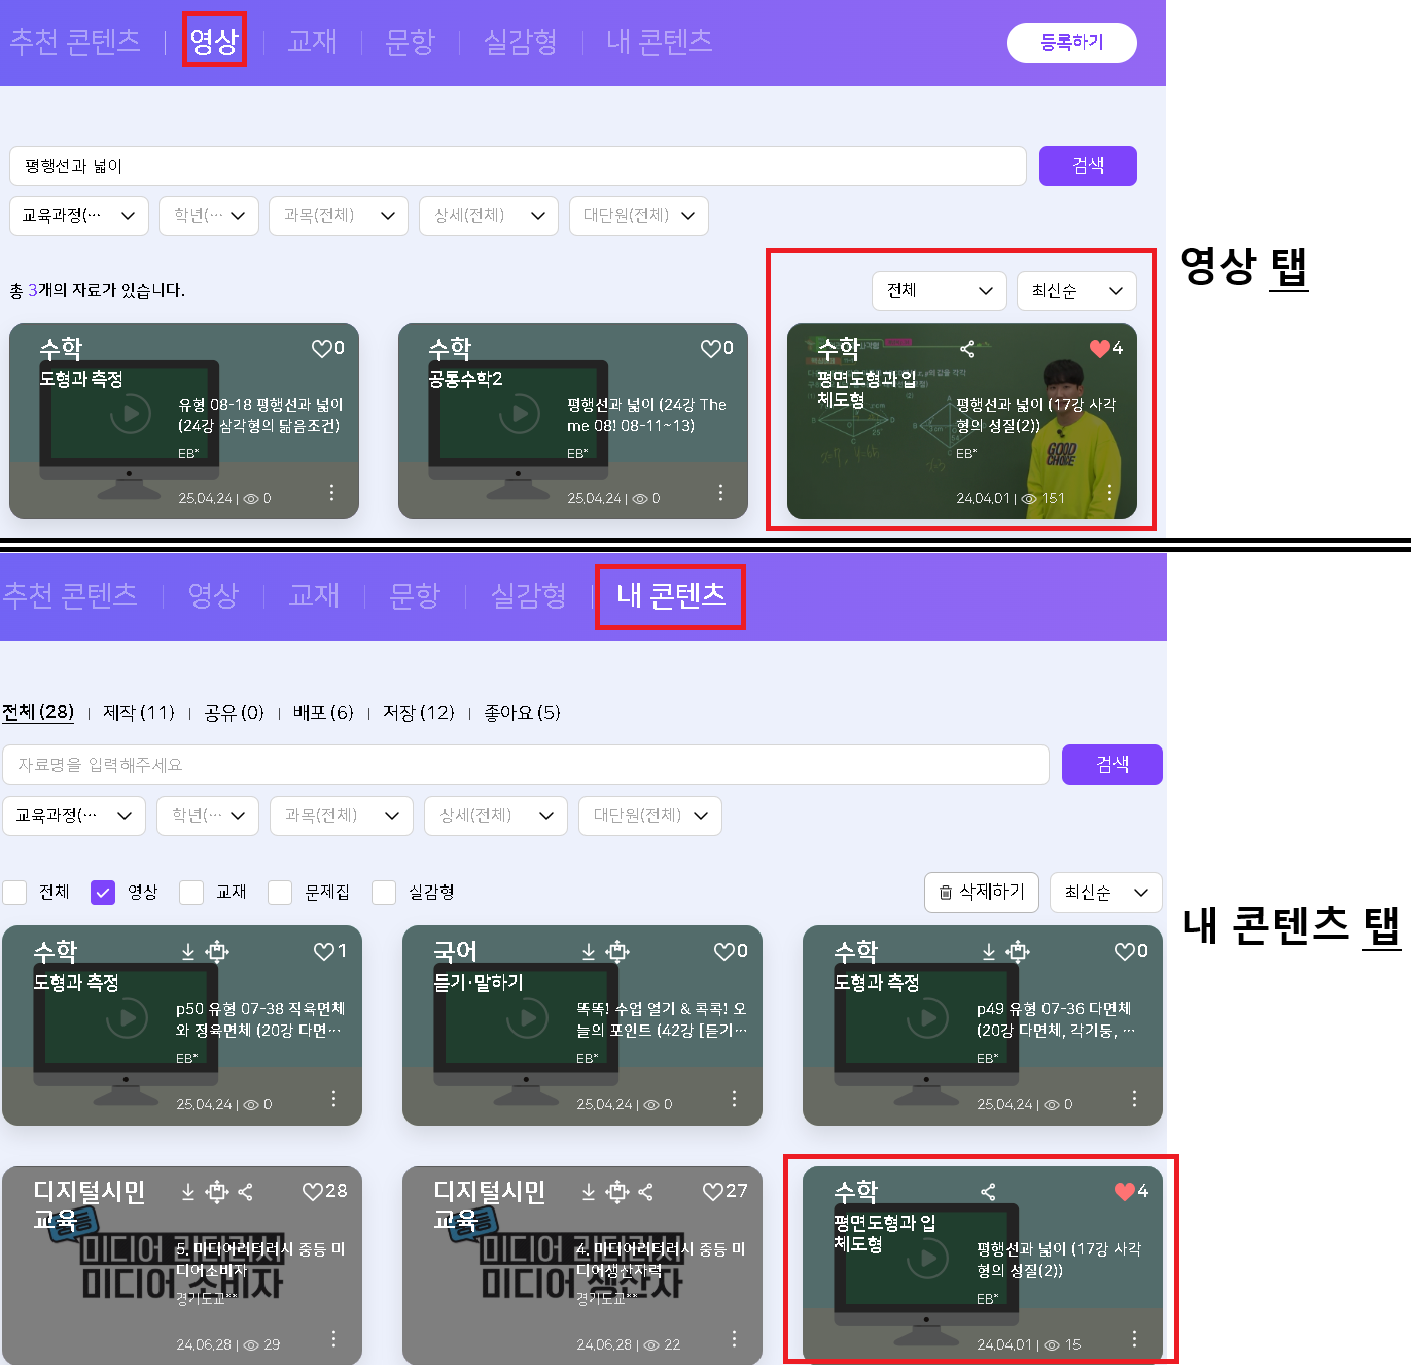Open the 유형 08-18 평행선과 넓이 video card
Screen dimensions: 1411x1365
pos(184,421)
